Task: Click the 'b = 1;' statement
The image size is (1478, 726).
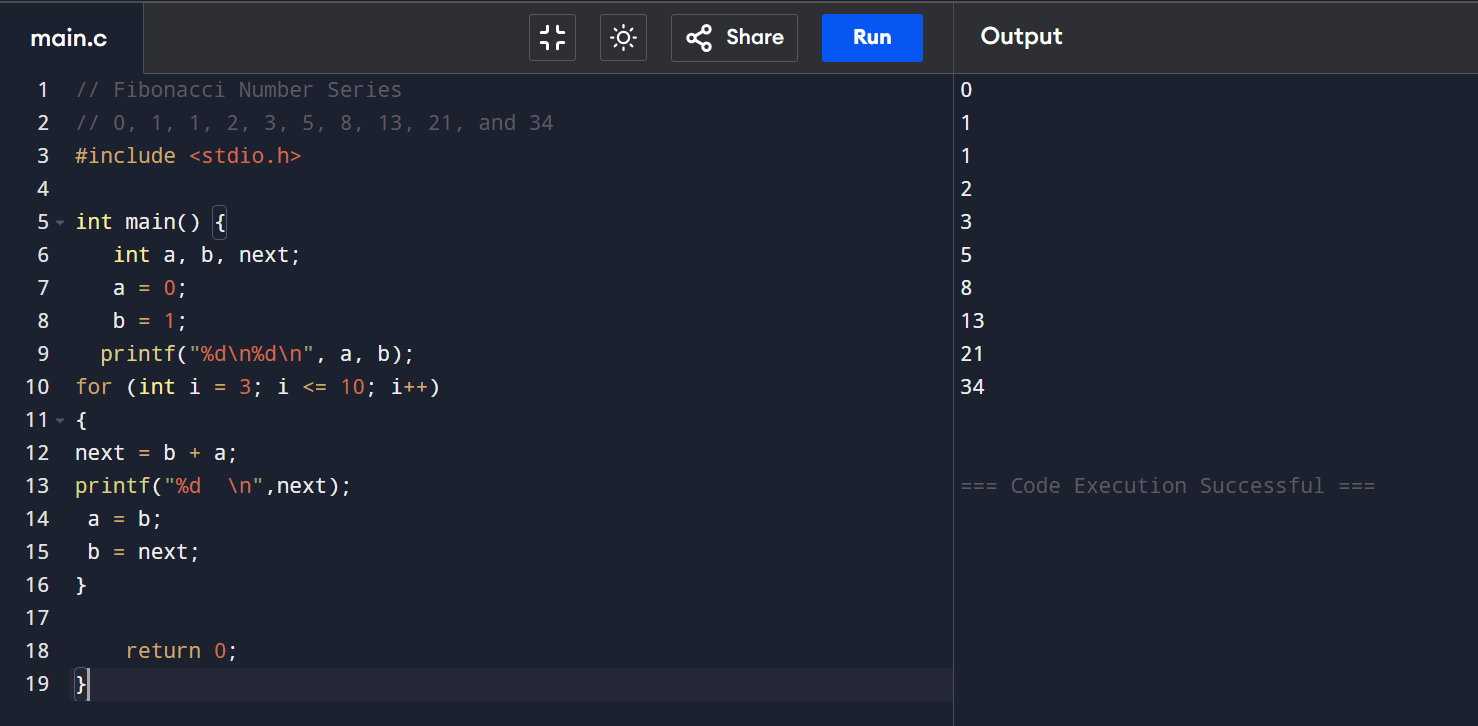Action: (150, 321)
